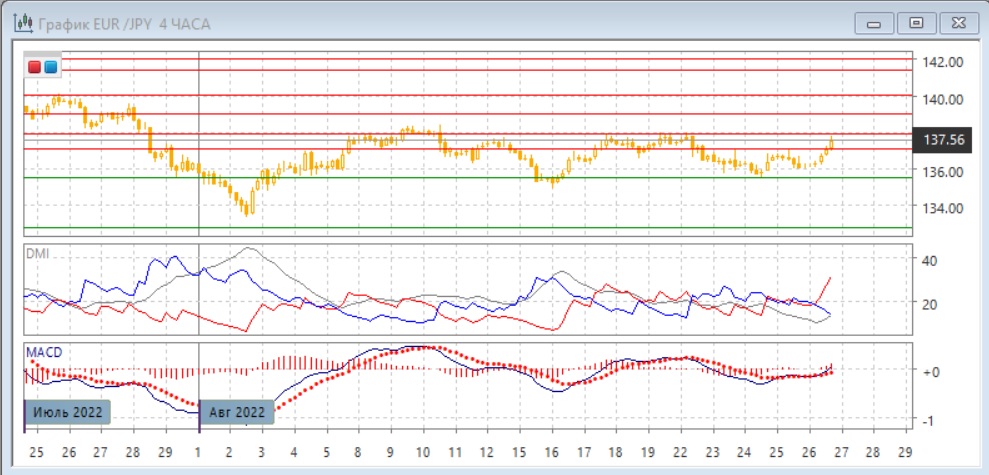
Task: Select the DMI indicator label
Action: 37,254
